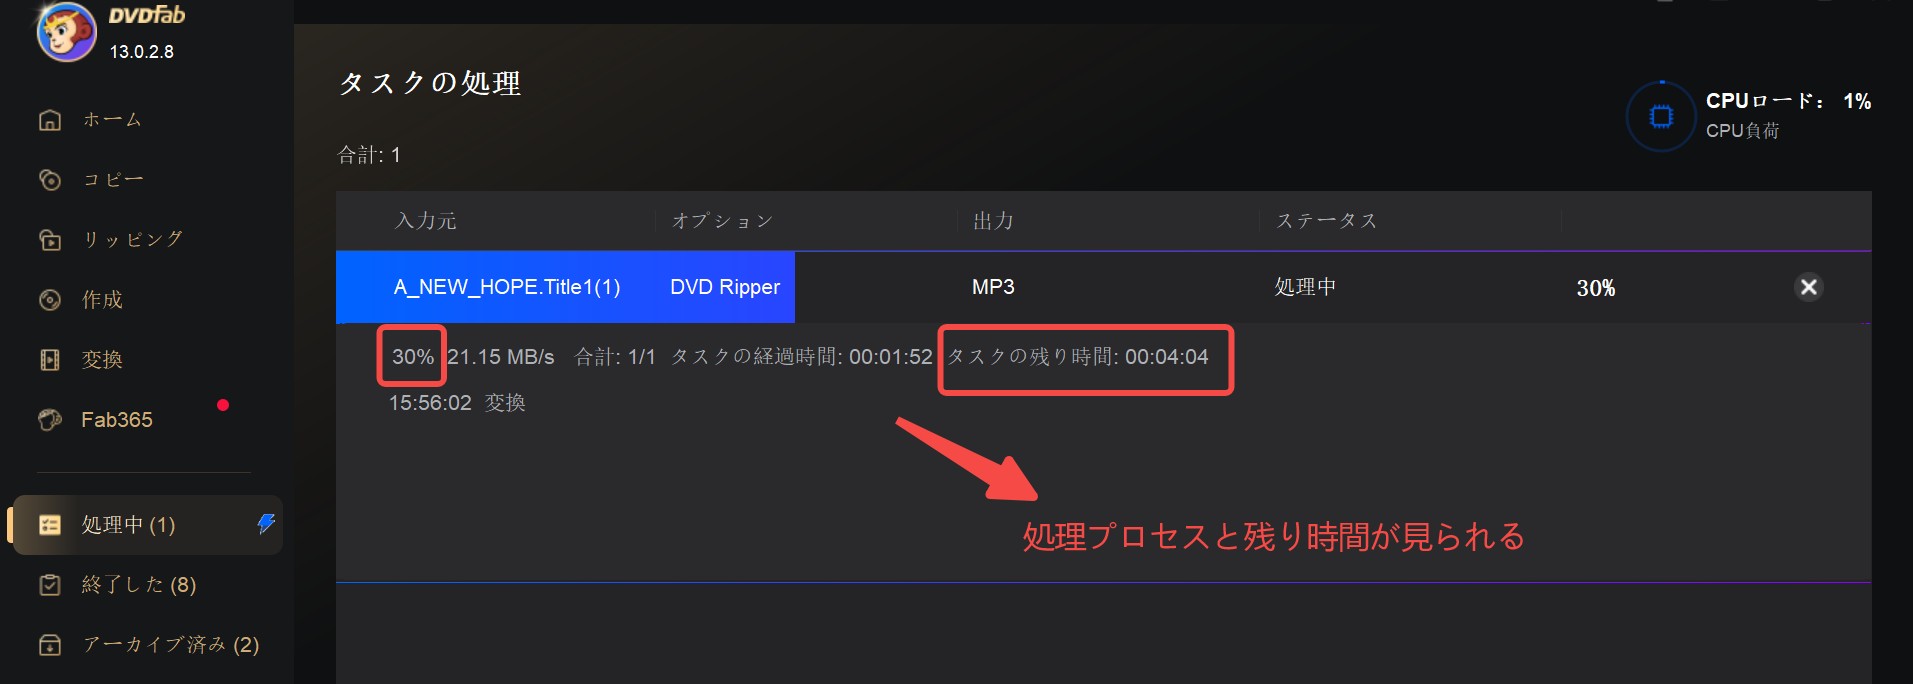The height and width of the screenshot is (684, 1913).
Task: Click the blue lightning bolt icon
Action: pos(266,523)
